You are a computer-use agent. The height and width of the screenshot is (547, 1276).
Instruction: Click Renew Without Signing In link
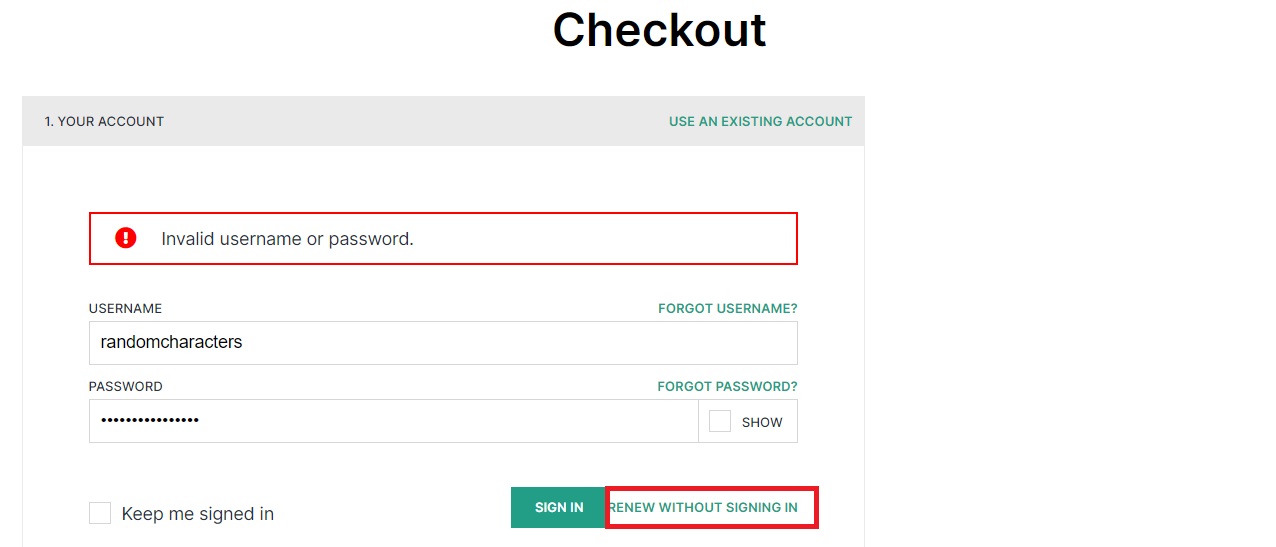(704, 507)
